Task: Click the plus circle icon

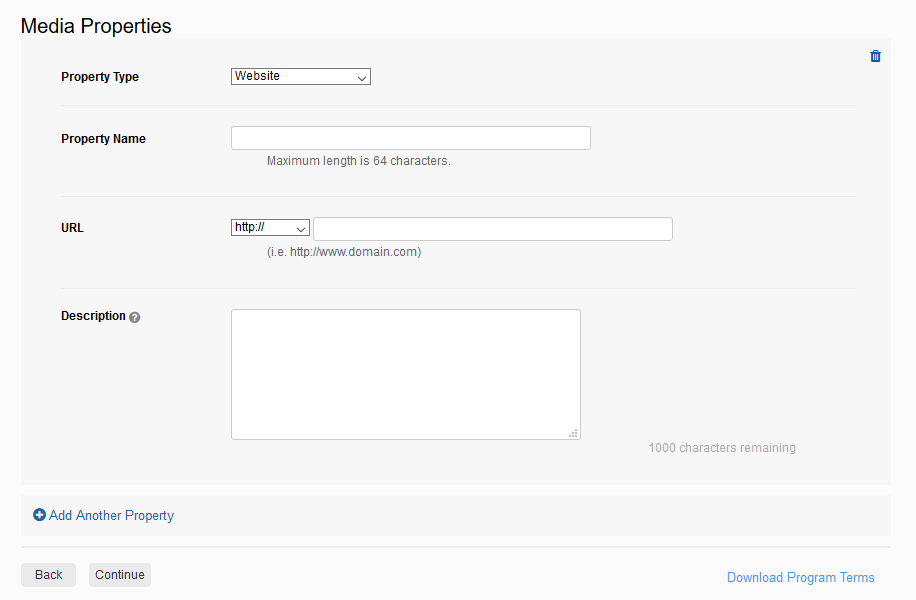Action: pyautogui.click(x=39, y=515)
